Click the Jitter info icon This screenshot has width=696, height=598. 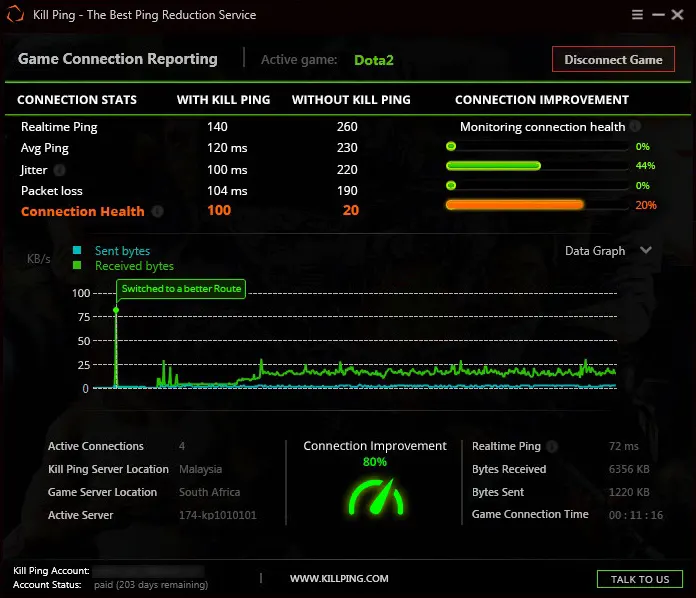[x=59, y=170]
